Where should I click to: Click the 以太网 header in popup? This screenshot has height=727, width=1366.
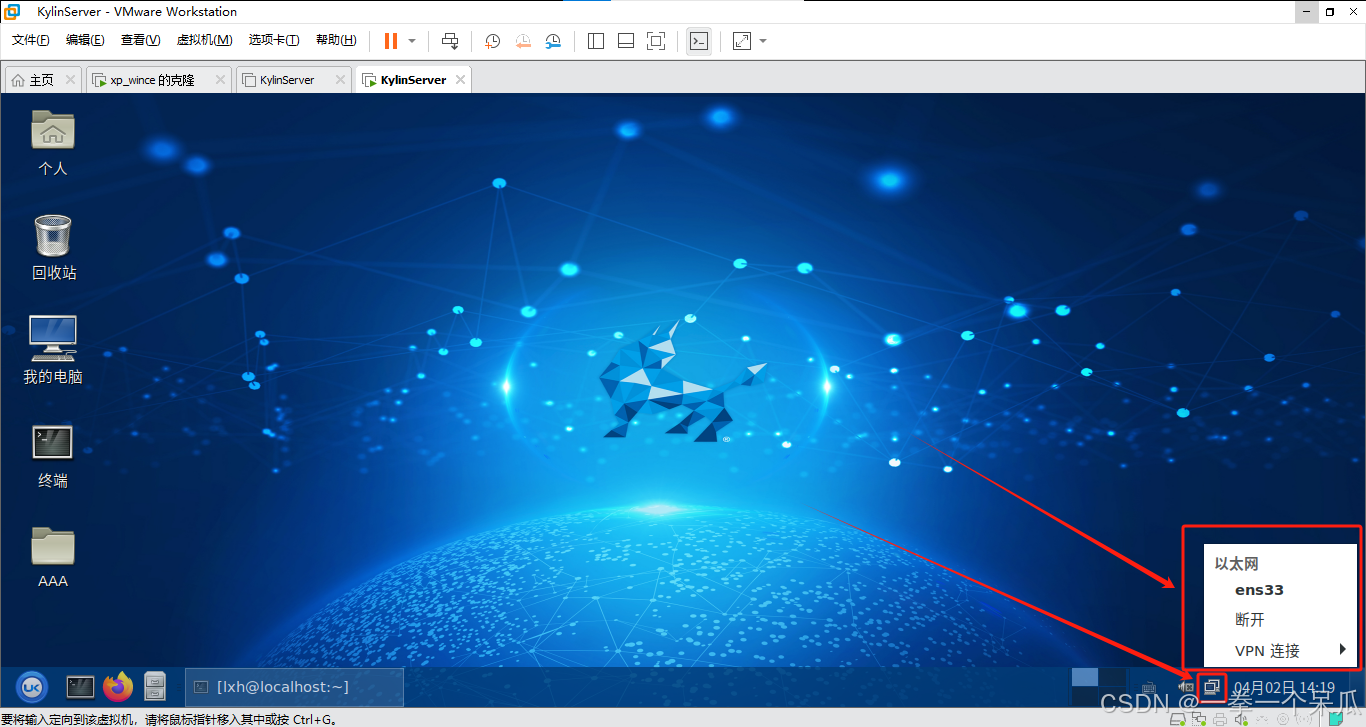1237,563
